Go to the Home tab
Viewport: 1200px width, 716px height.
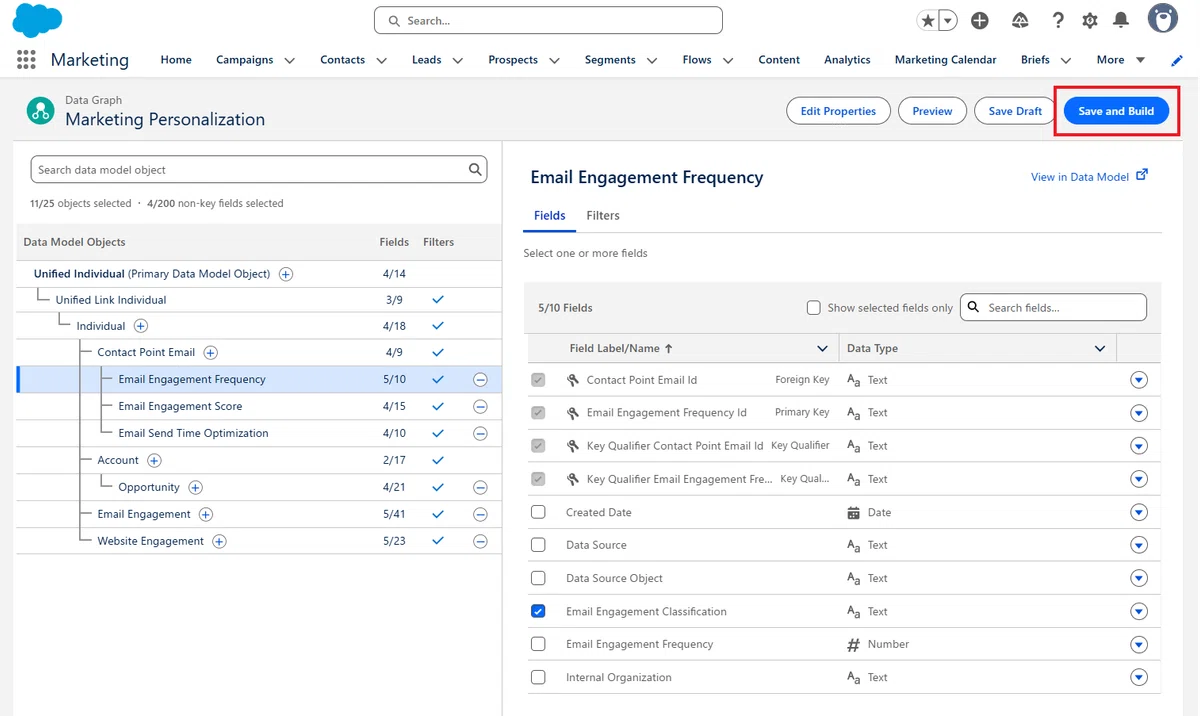coord(176,60)
